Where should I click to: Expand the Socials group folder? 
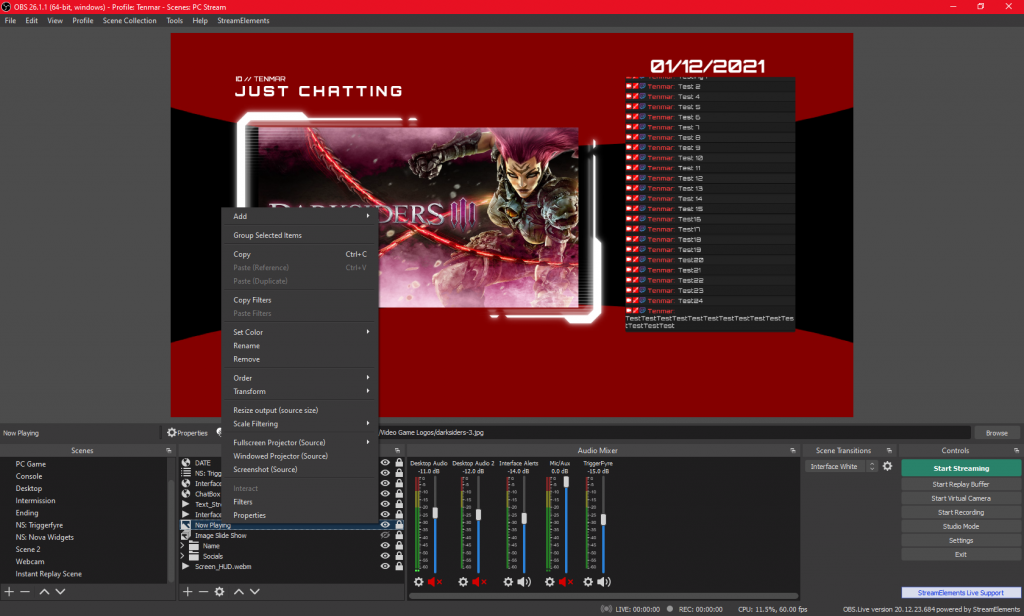[x=183, y=556]
